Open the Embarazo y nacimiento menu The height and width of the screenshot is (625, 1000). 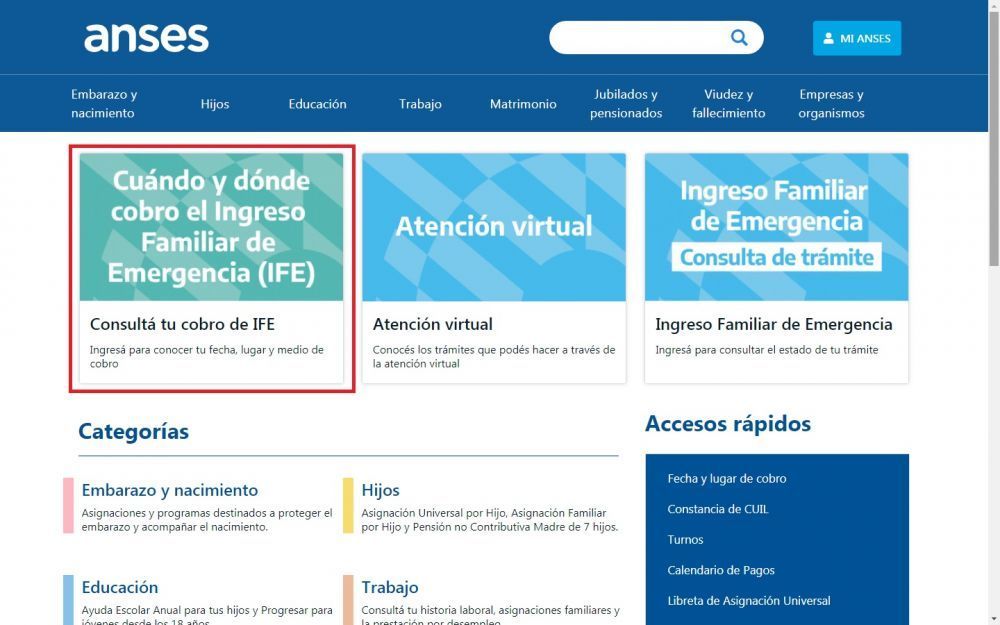point(106,103)
